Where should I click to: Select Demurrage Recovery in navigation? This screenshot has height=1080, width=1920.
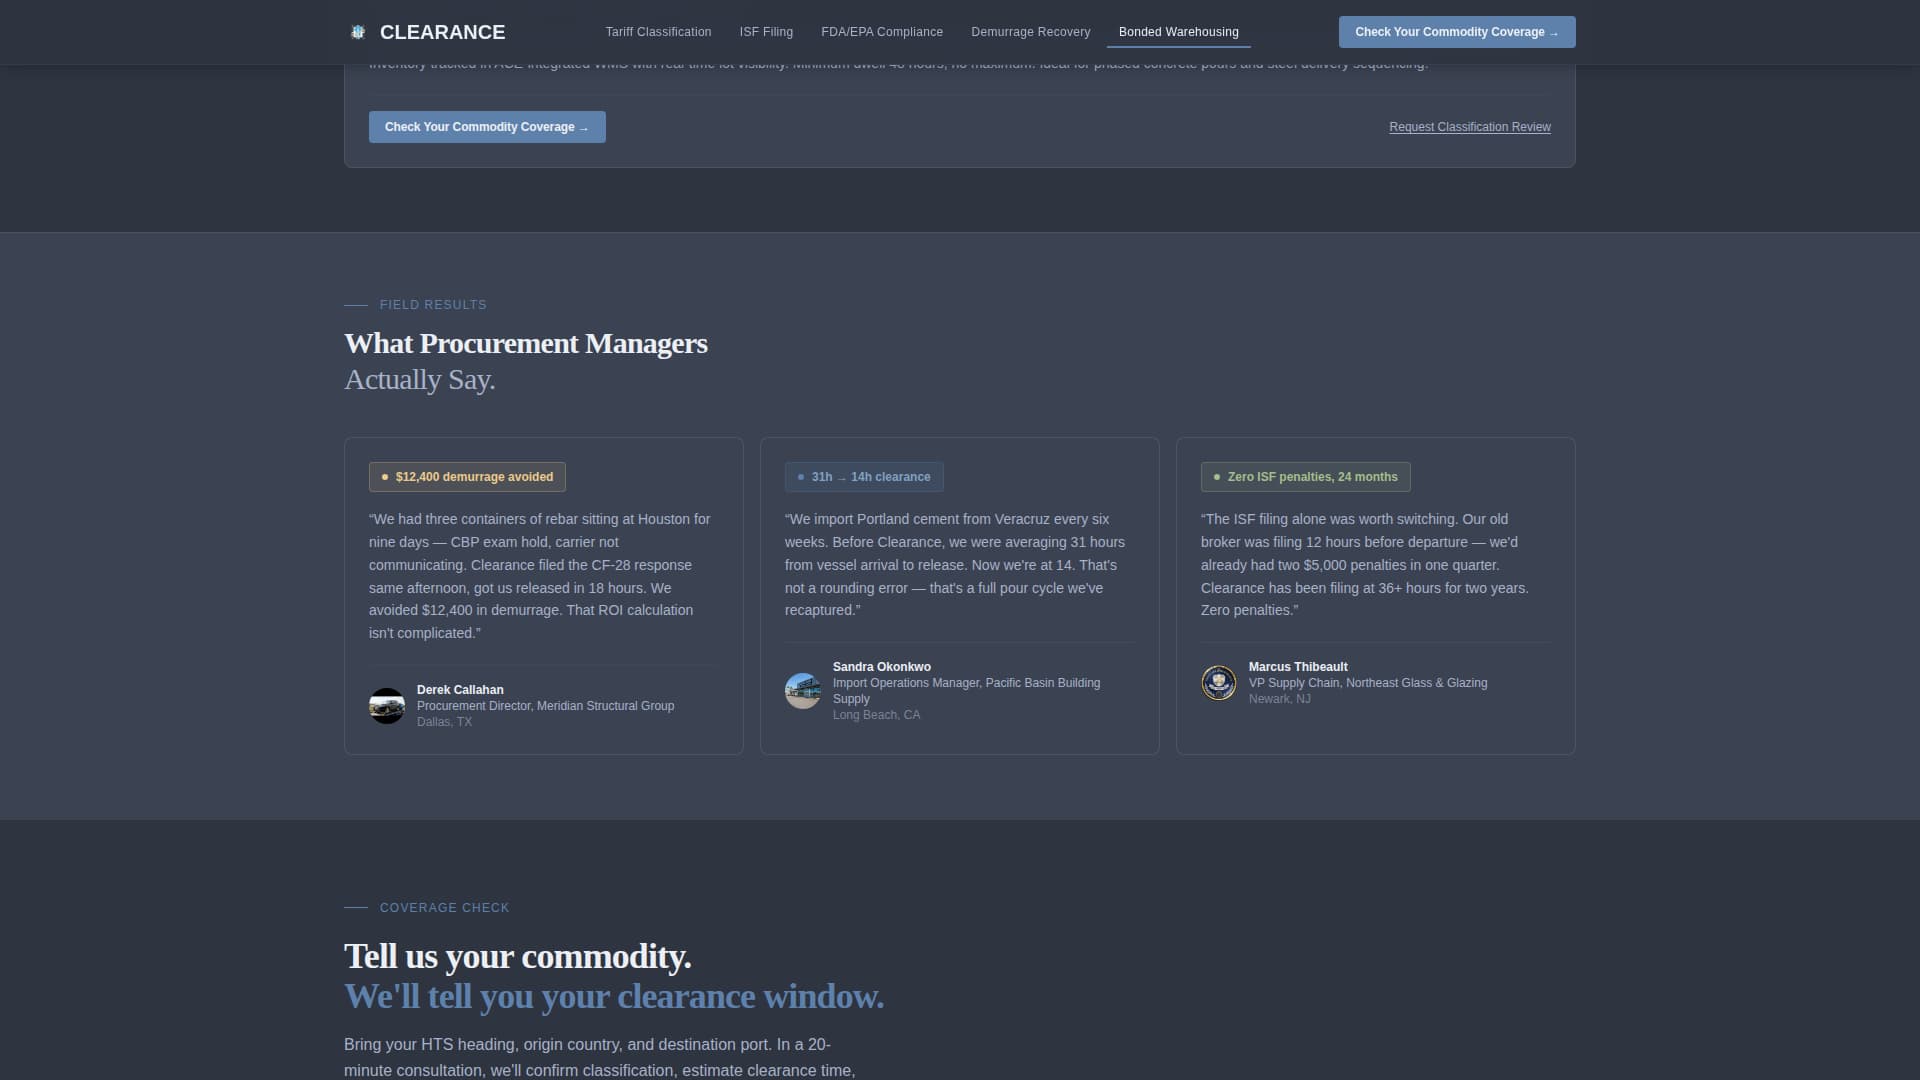[x=1030, y=32]
